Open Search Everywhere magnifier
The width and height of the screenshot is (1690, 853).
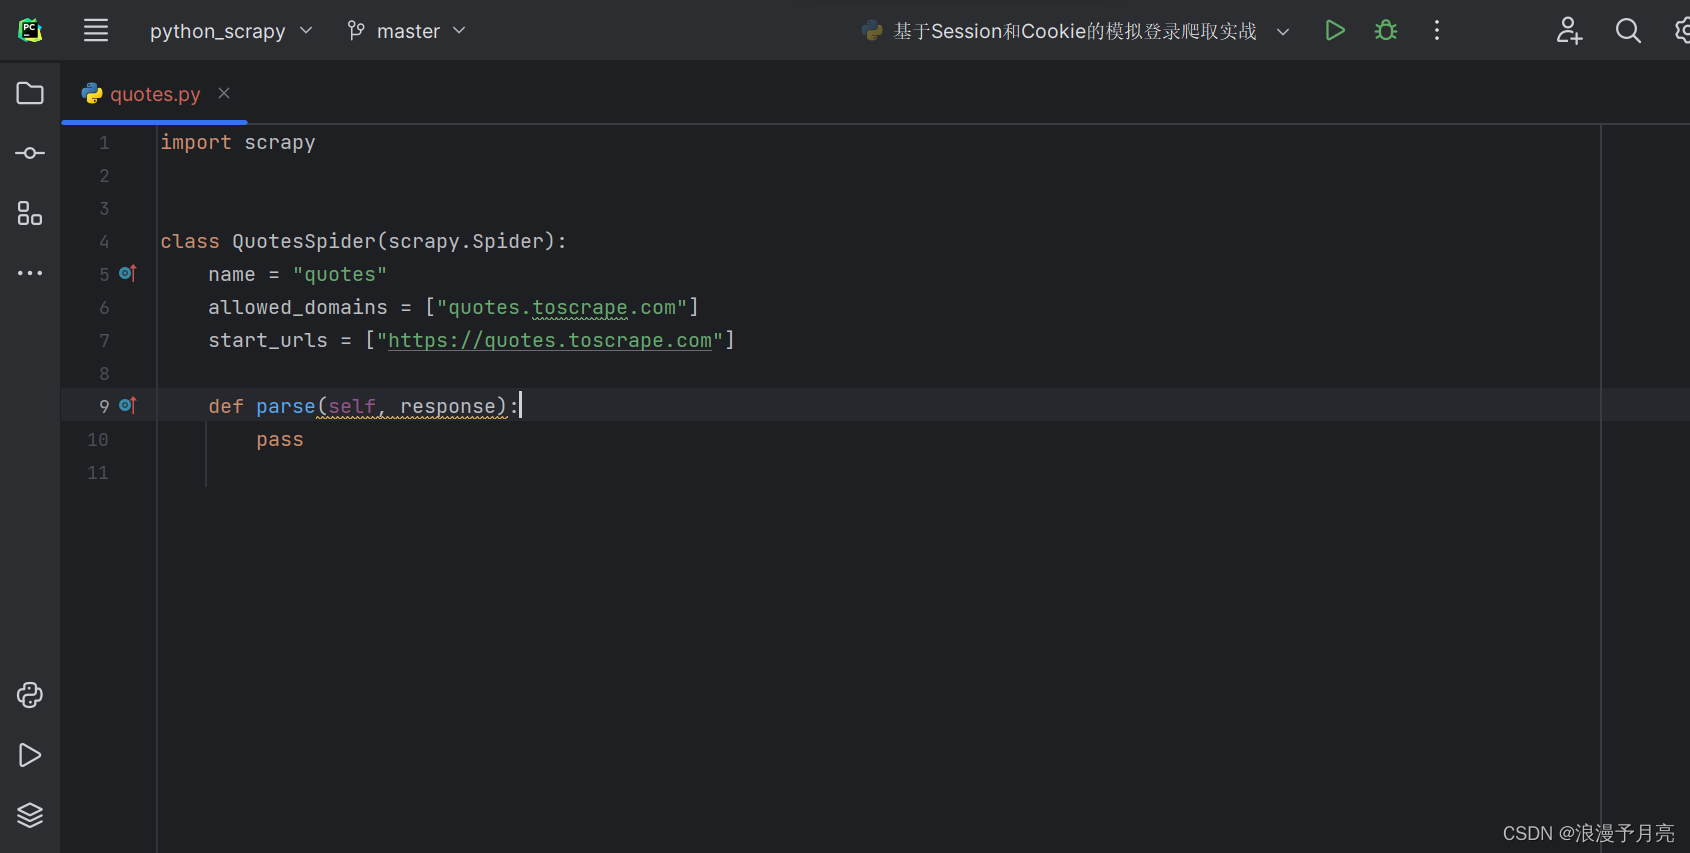click(x=1628, y=31)
